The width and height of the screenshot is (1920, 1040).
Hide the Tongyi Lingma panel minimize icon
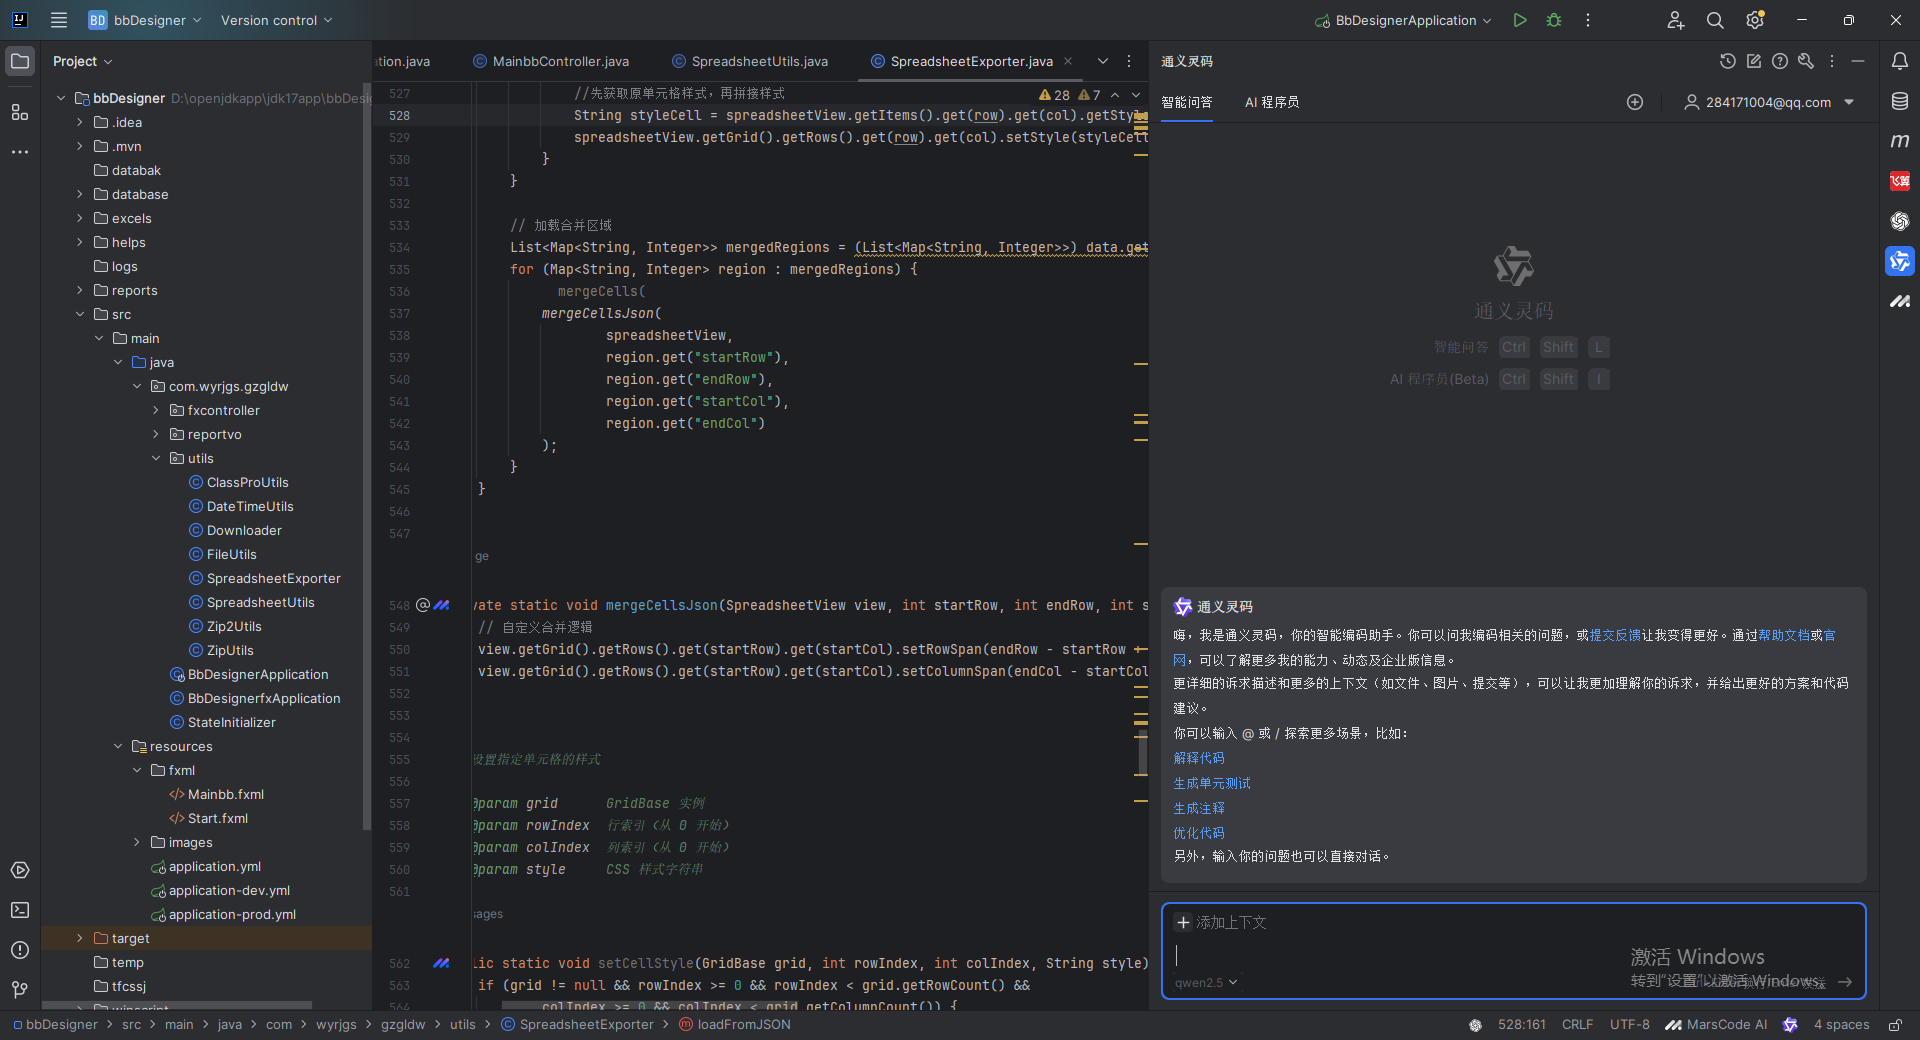pyautogui.click(x=1858, y=61)
